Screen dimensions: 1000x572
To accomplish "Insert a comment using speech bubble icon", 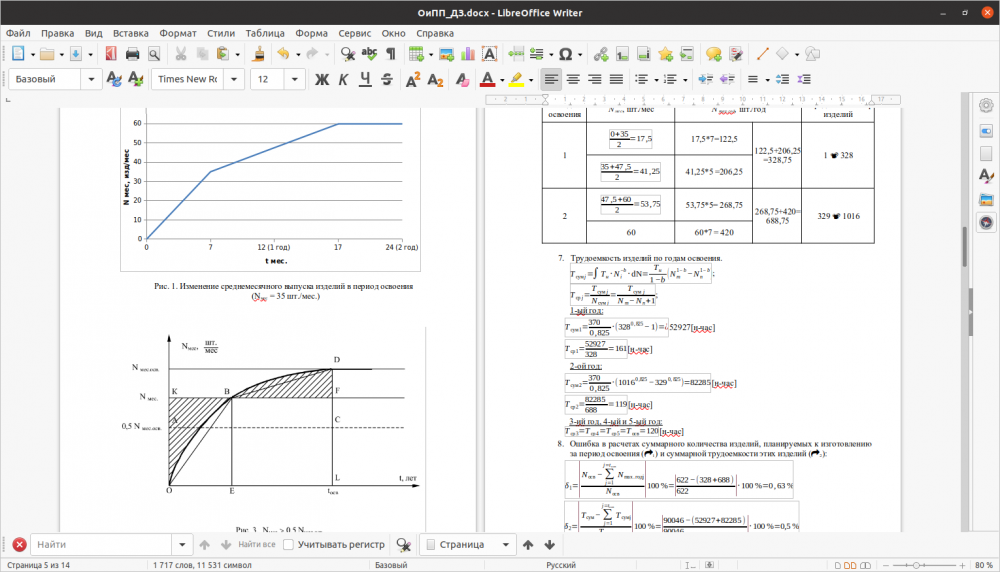I will pyautogui.click(x=713, y=54).
